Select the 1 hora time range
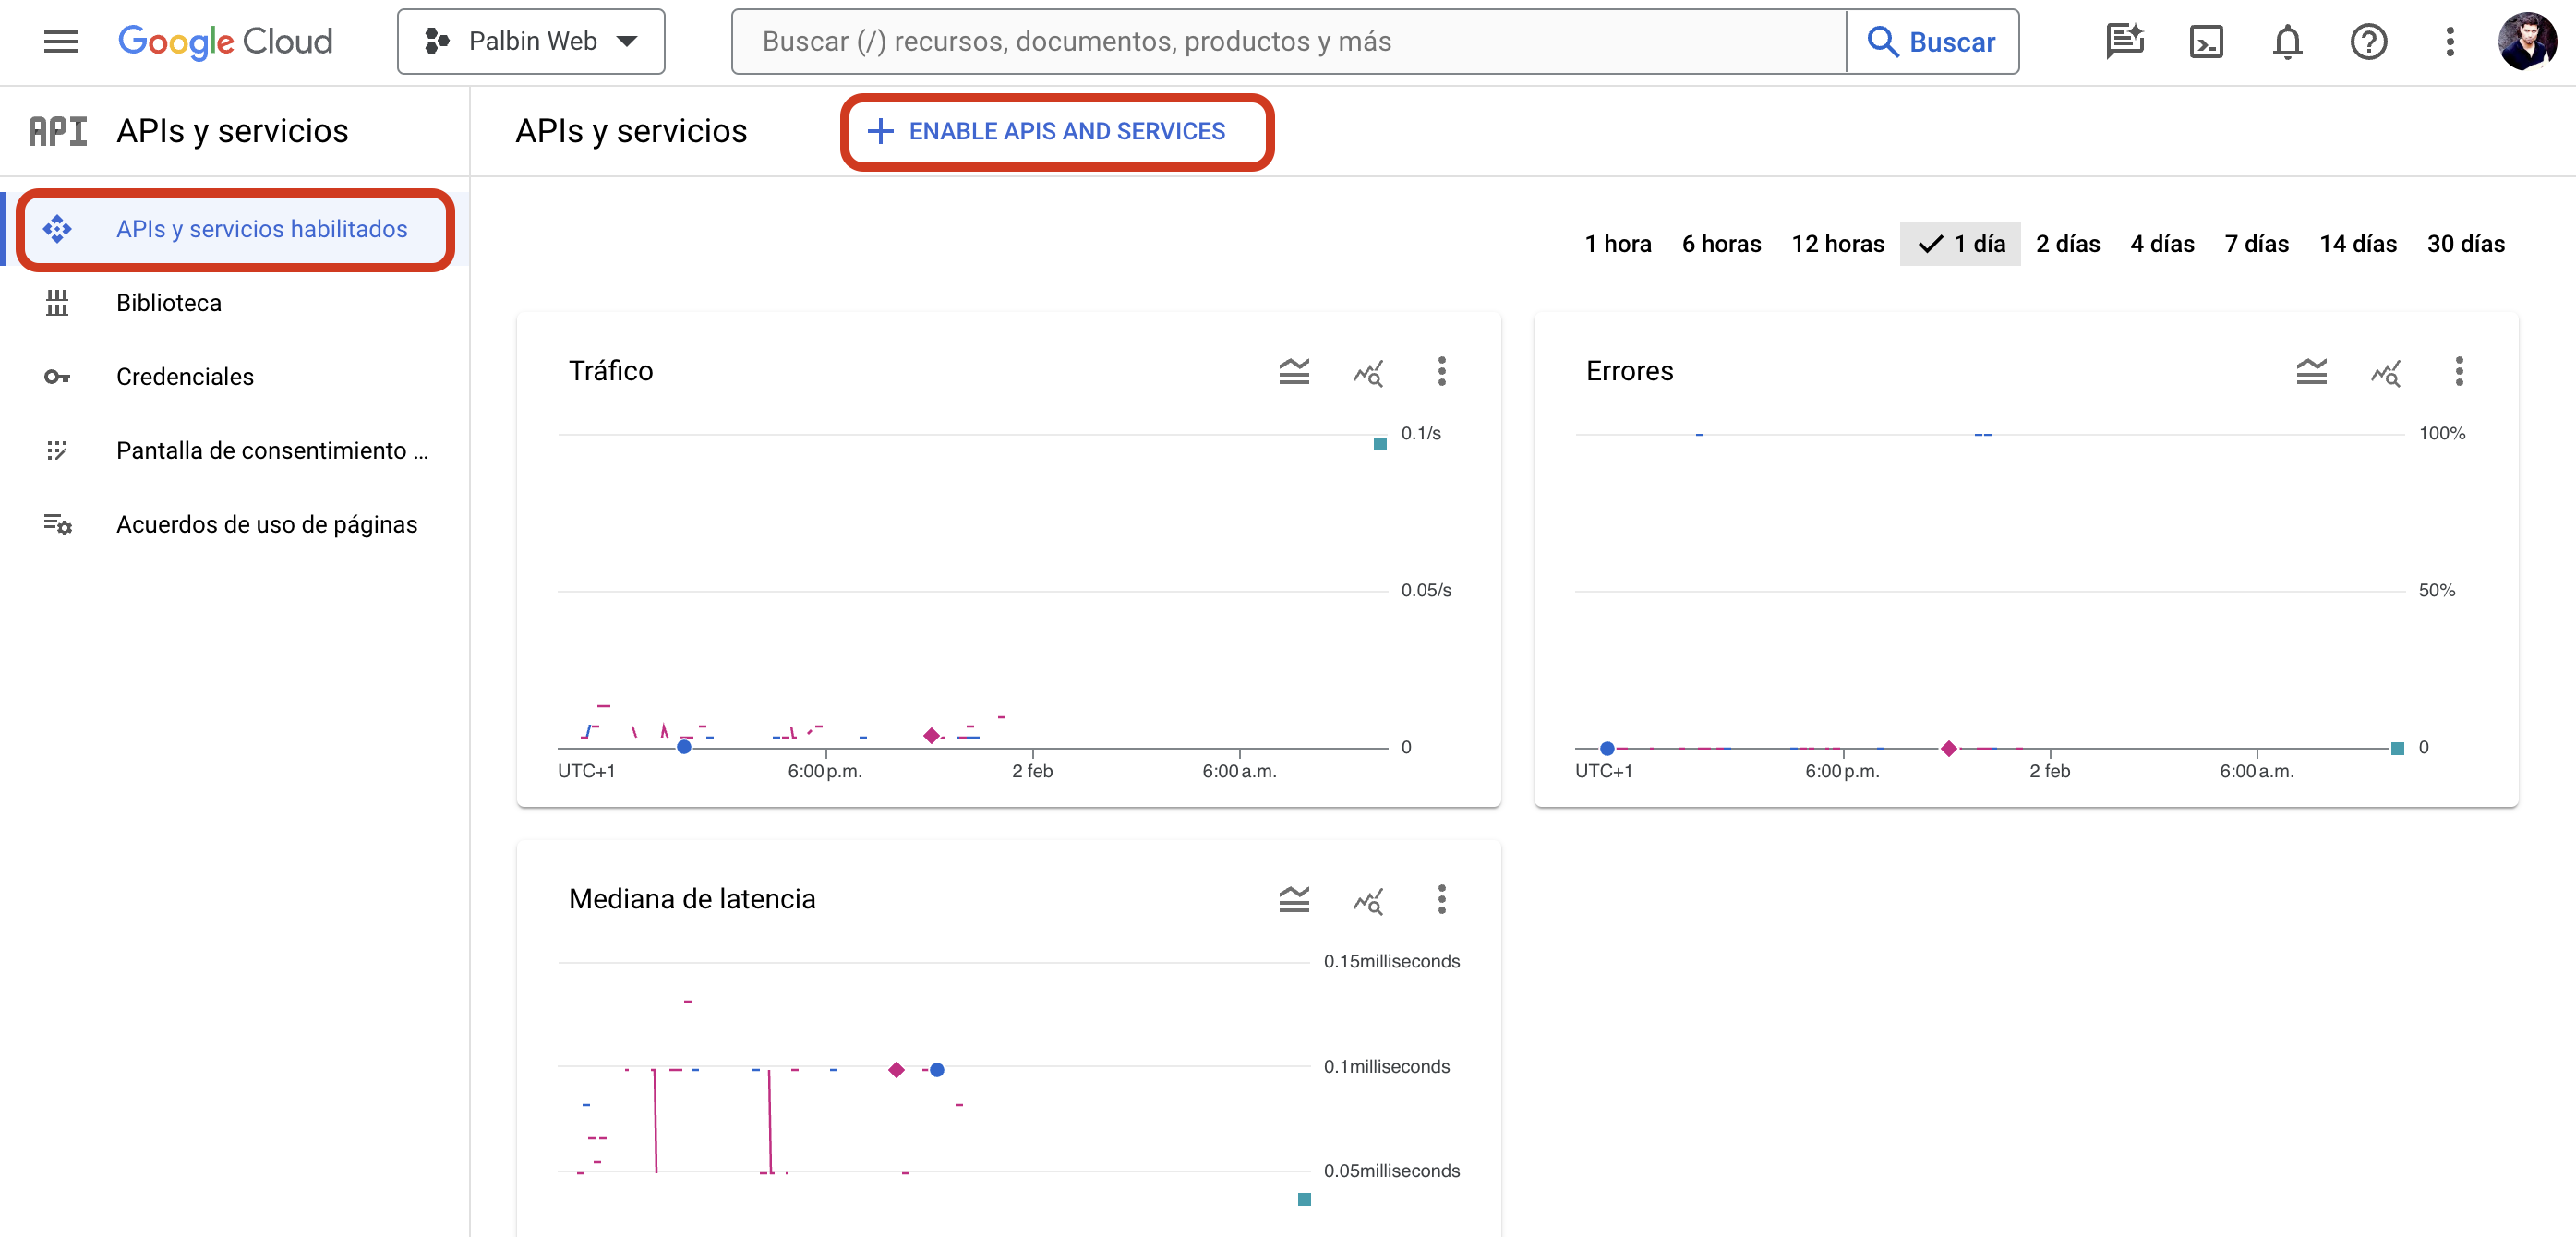2576x1237 pixels. click(1617, 244)
